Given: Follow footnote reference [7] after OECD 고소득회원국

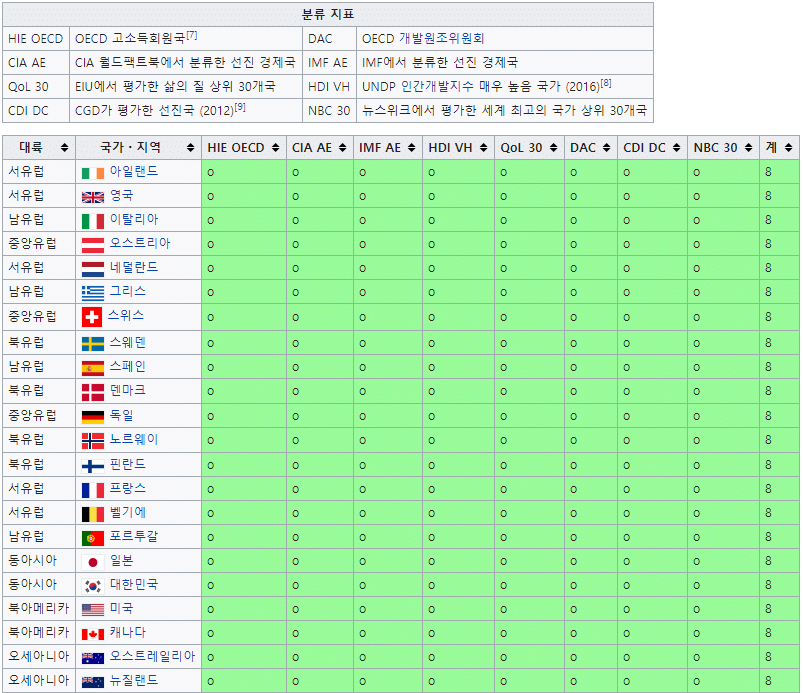Looking at the screenshot, I should [x=192, y=35].
